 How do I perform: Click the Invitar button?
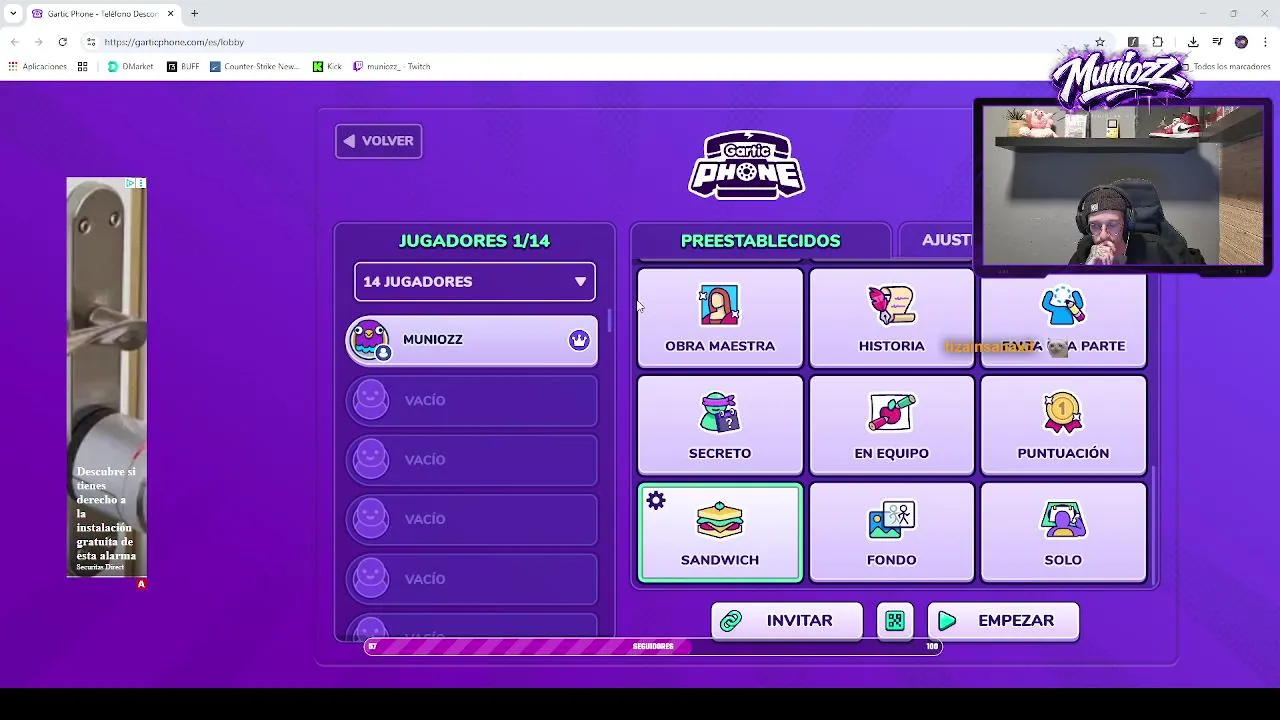pos(787,621)
